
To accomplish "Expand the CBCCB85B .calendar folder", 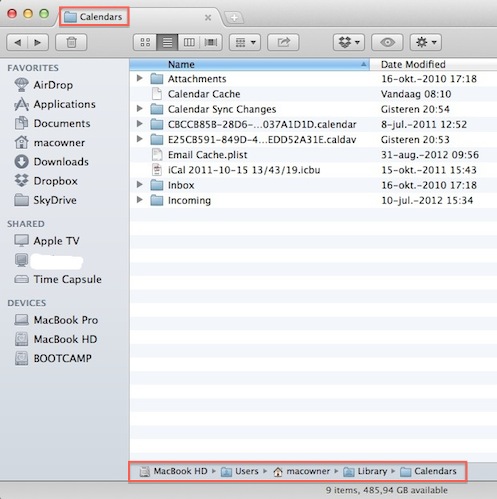I will 140,124.
